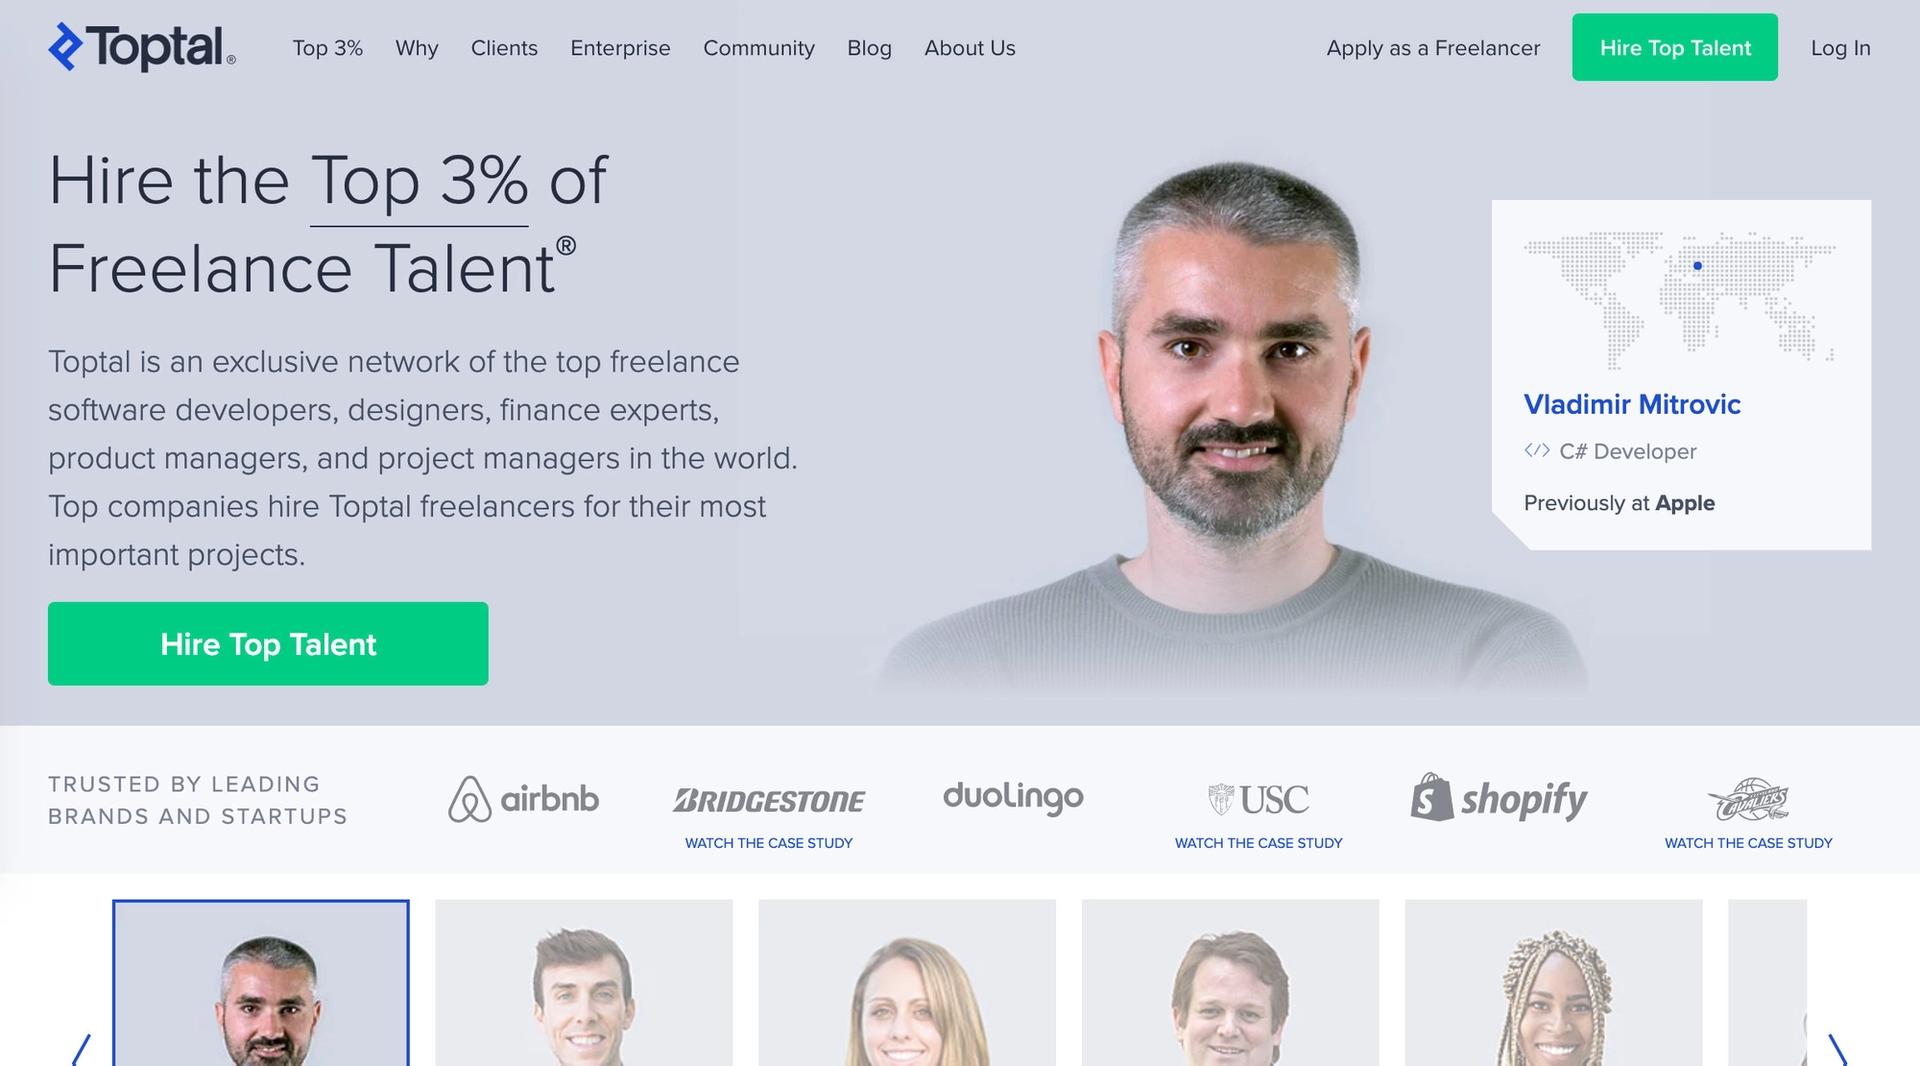Advance carousel with right chevron arrow
The image size is (1920, 1066).
1837,1050
